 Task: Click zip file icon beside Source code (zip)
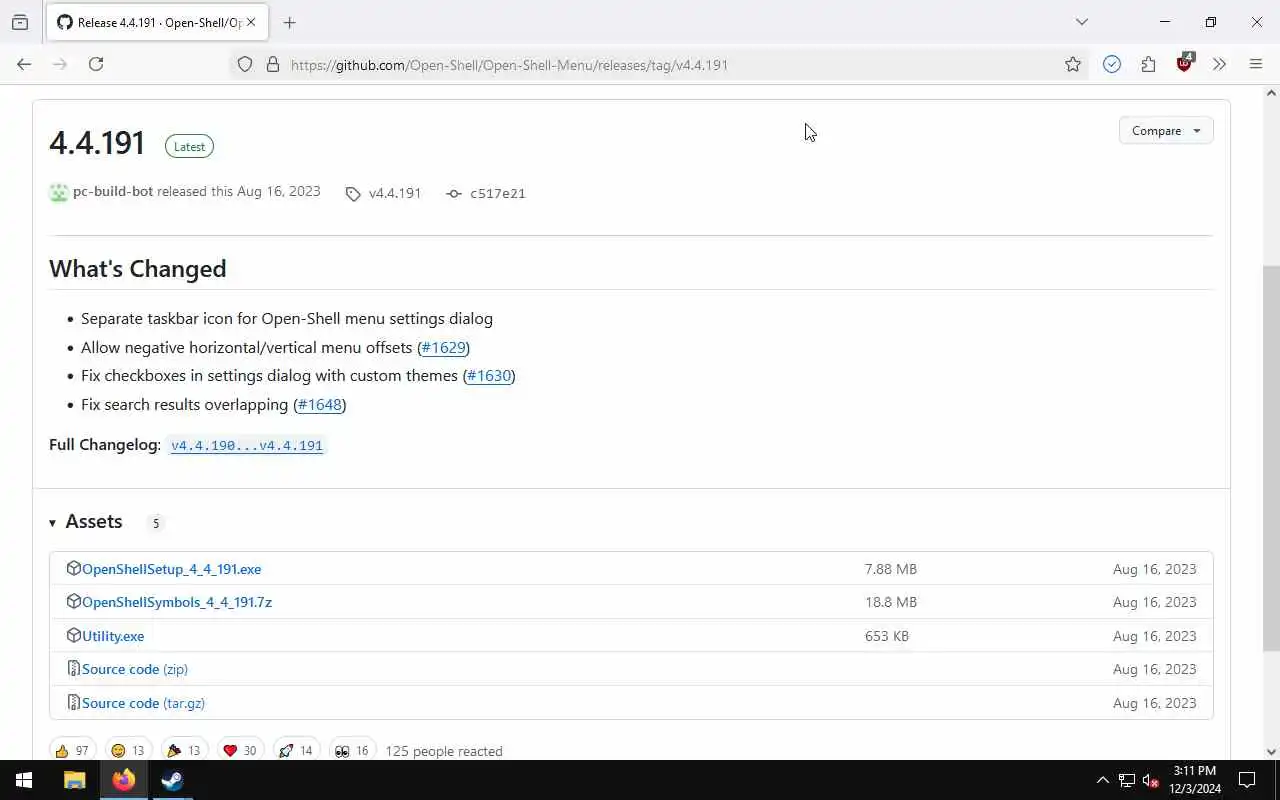[x=73, y=668]
